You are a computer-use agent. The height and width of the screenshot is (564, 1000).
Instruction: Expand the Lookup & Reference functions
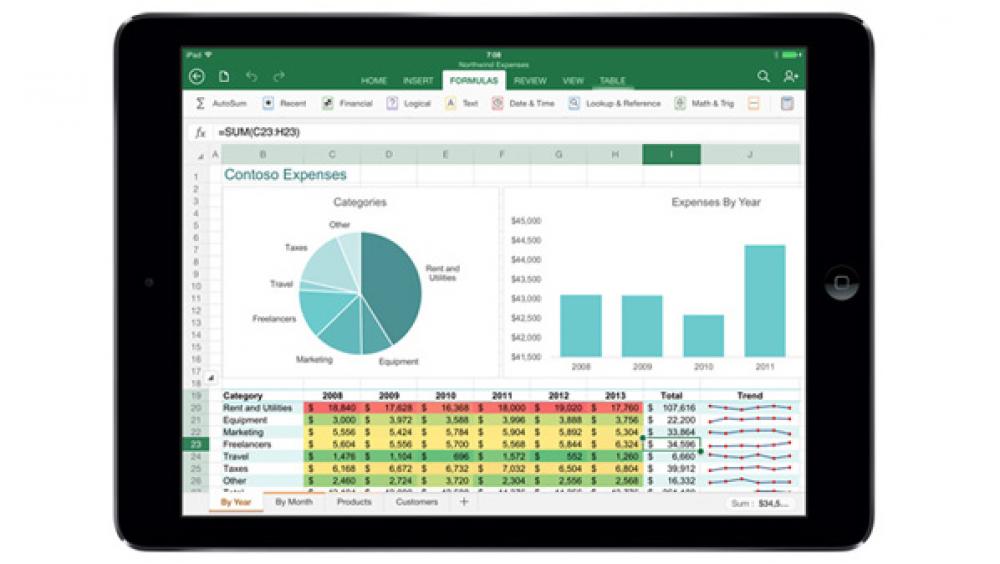(x=615, y=103)
